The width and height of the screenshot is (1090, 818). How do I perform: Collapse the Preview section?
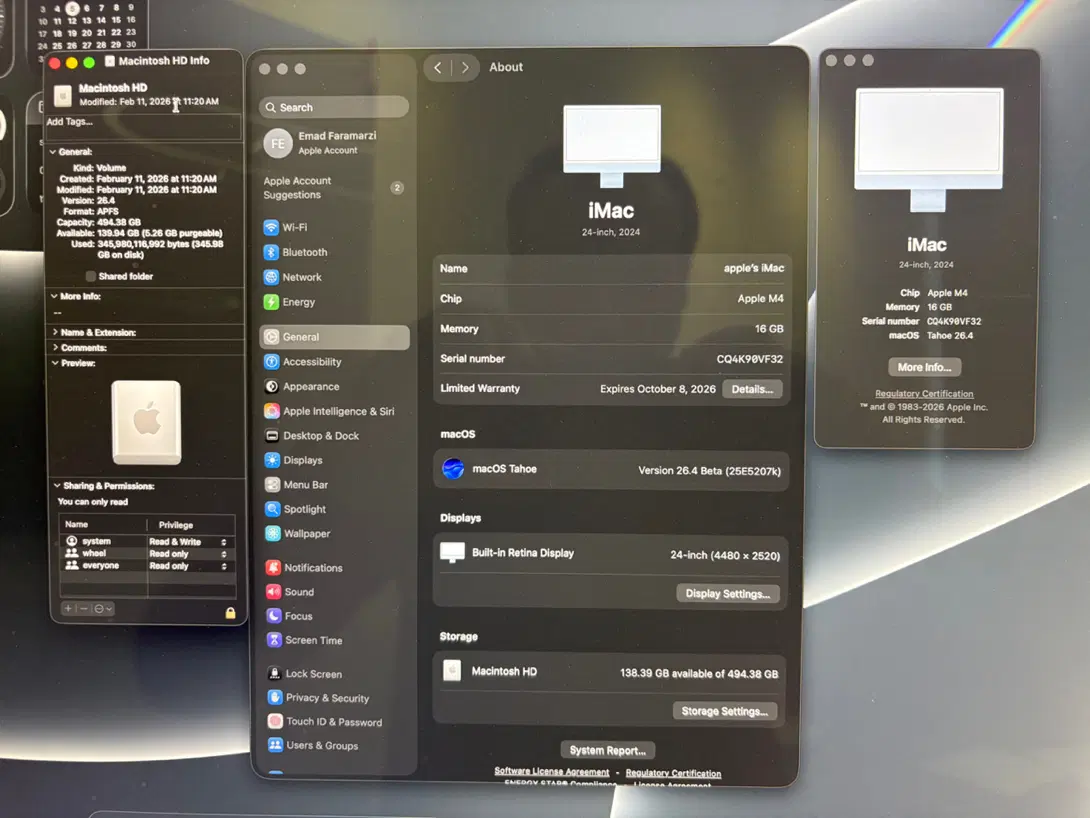coord(56,363)
